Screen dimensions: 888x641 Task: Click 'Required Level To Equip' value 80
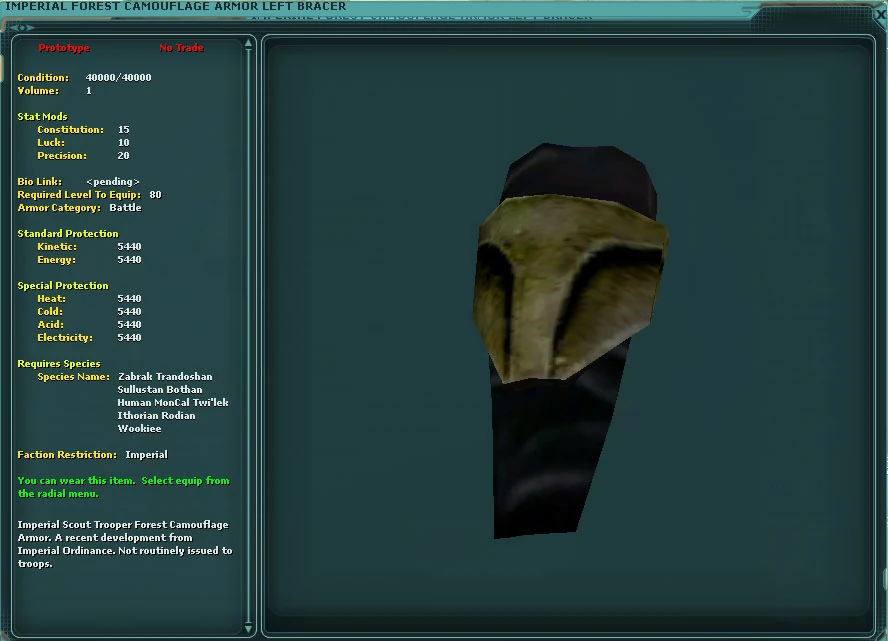click(x=155, y=195)
